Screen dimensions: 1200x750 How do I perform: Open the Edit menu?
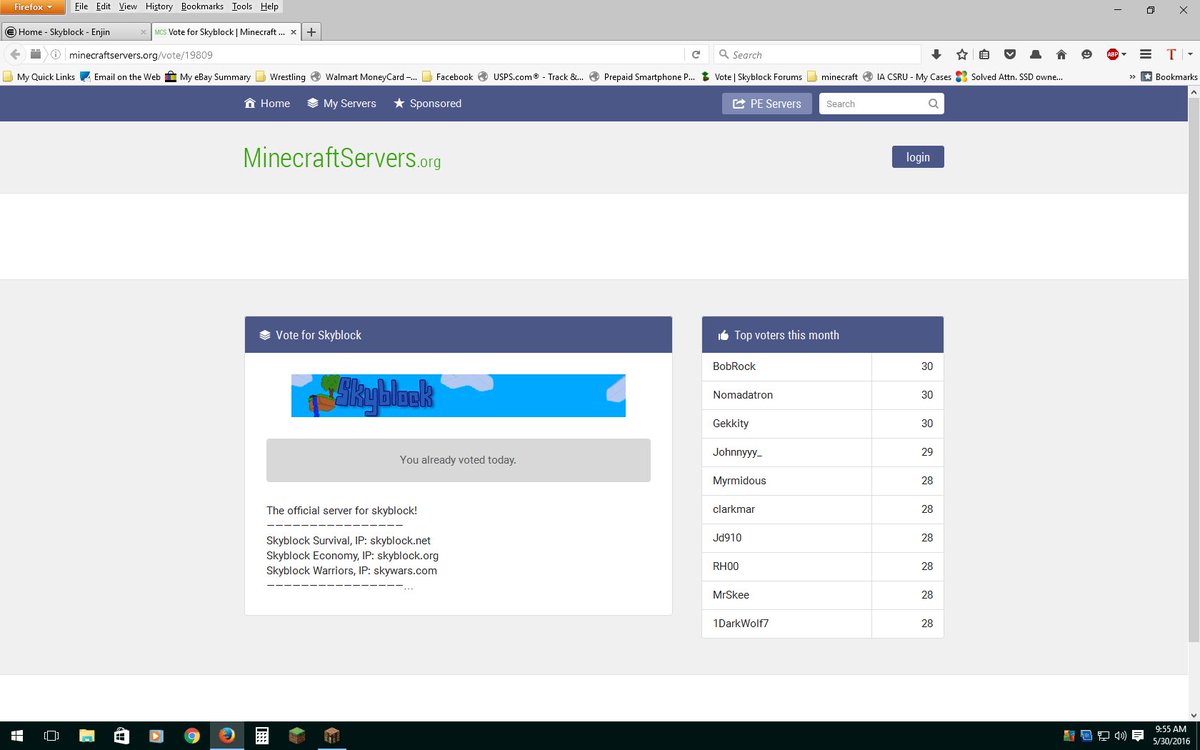[103, 6]
